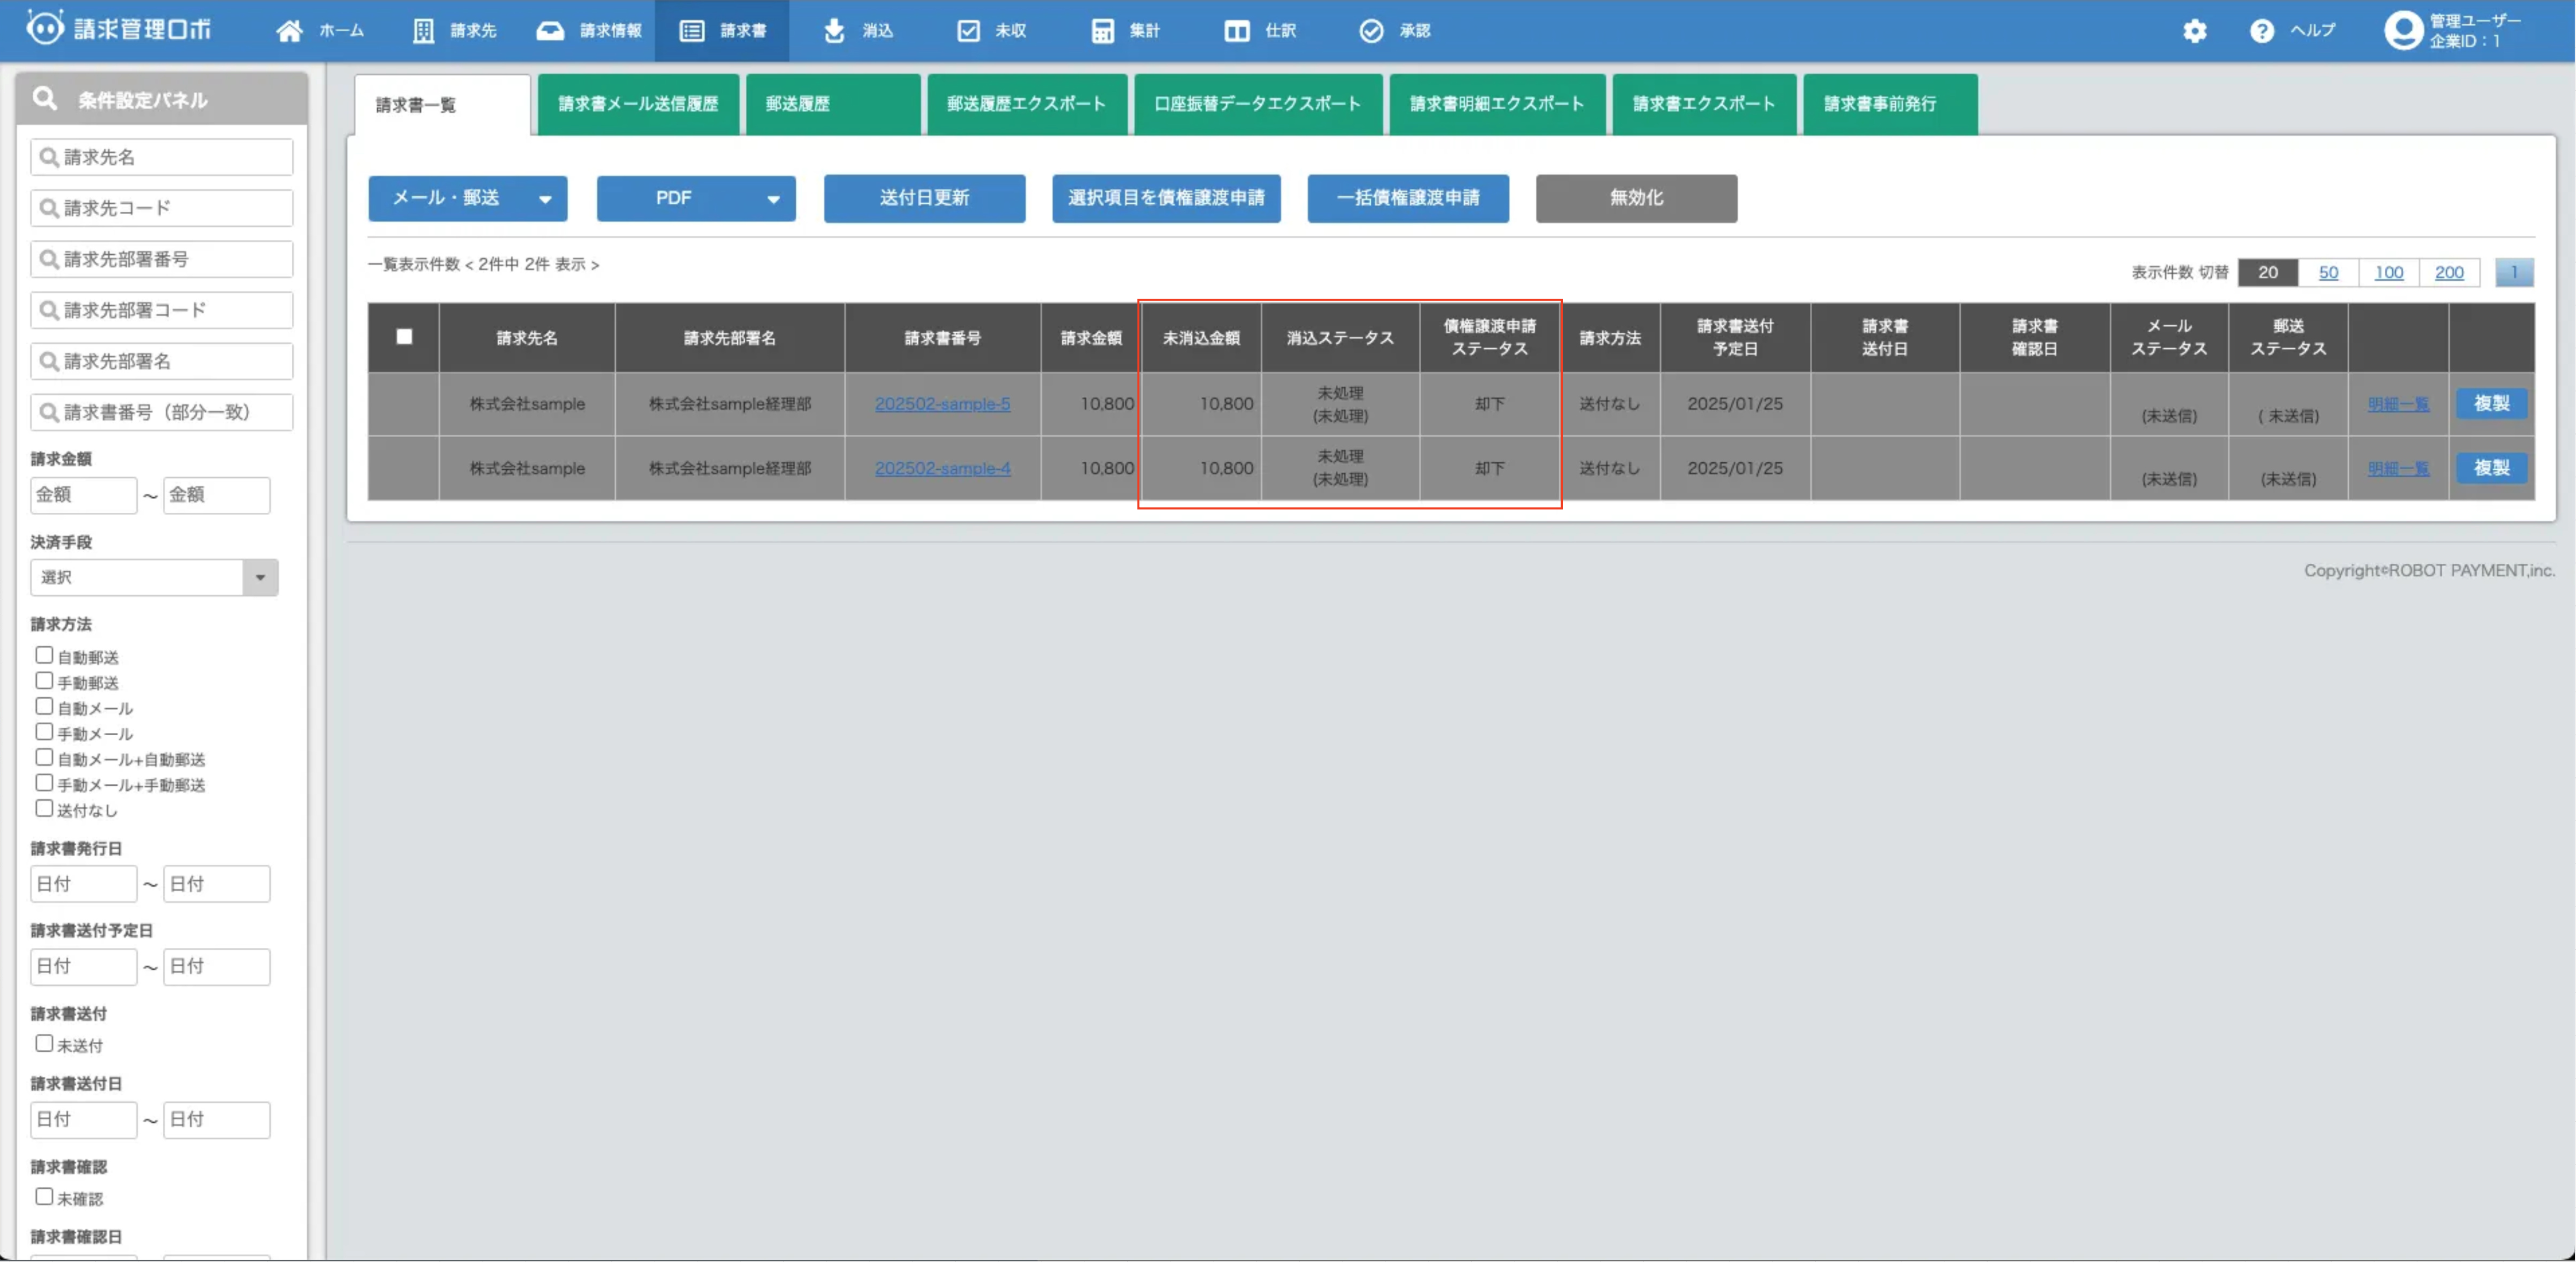Click 請求書発行日 start date field
The image size is (2576, 1262).
(x=84, y=884)
